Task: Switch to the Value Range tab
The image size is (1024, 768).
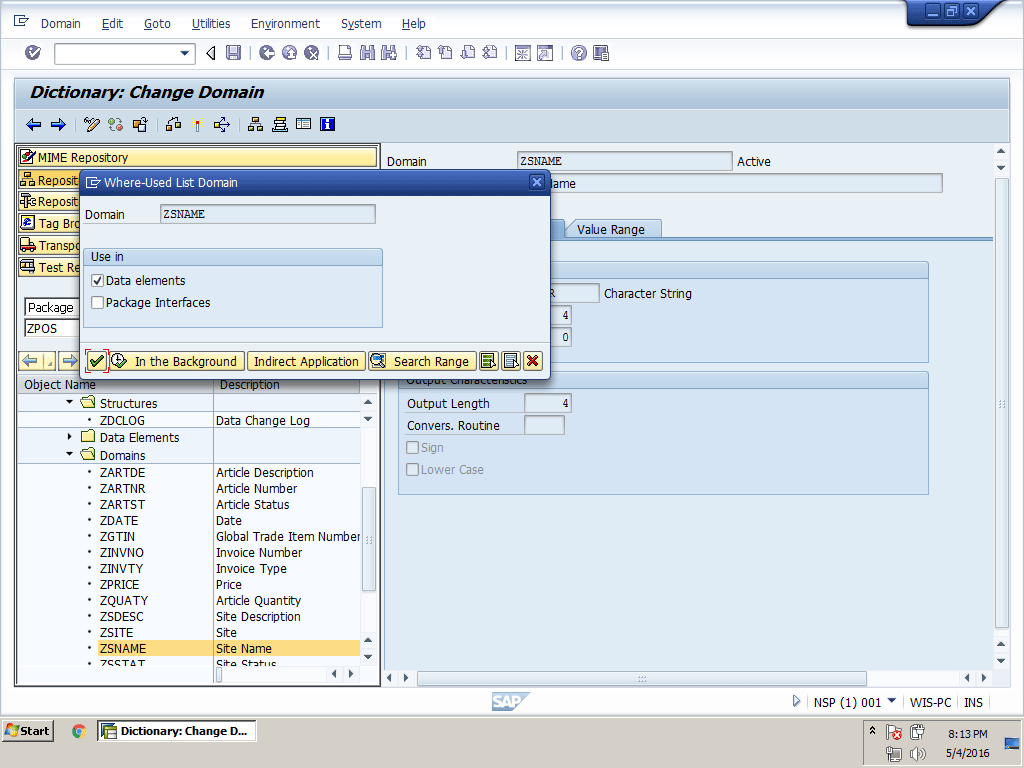Action: [x=610, y=229]
